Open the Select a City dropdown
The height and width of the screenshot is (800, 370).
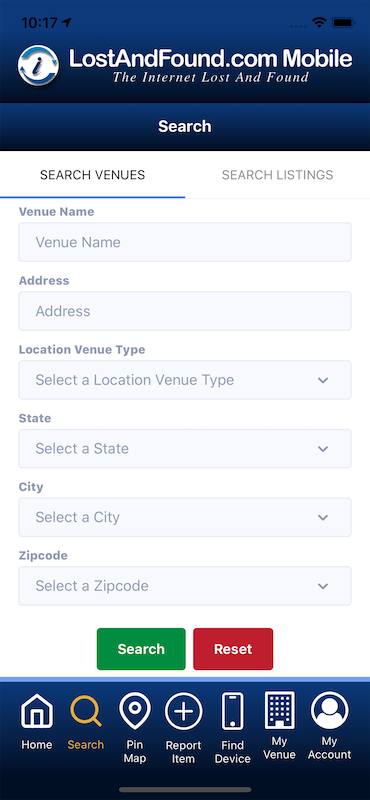185,517
